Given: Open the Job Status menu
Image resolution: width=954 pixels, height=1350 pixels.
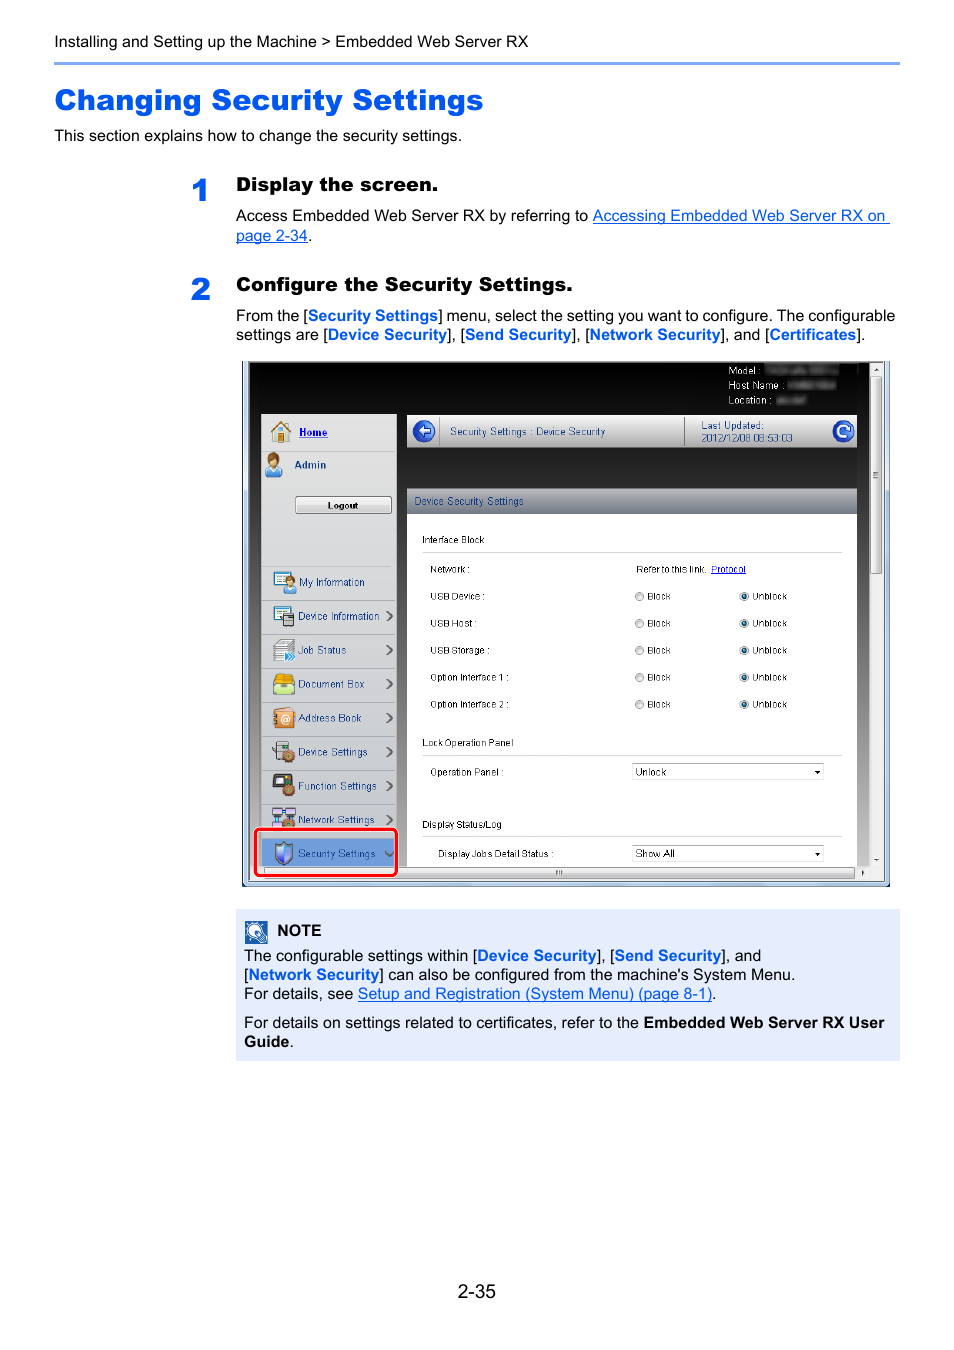Looking at the screenshot, I should pyautogui.click(x=329, y=650).
